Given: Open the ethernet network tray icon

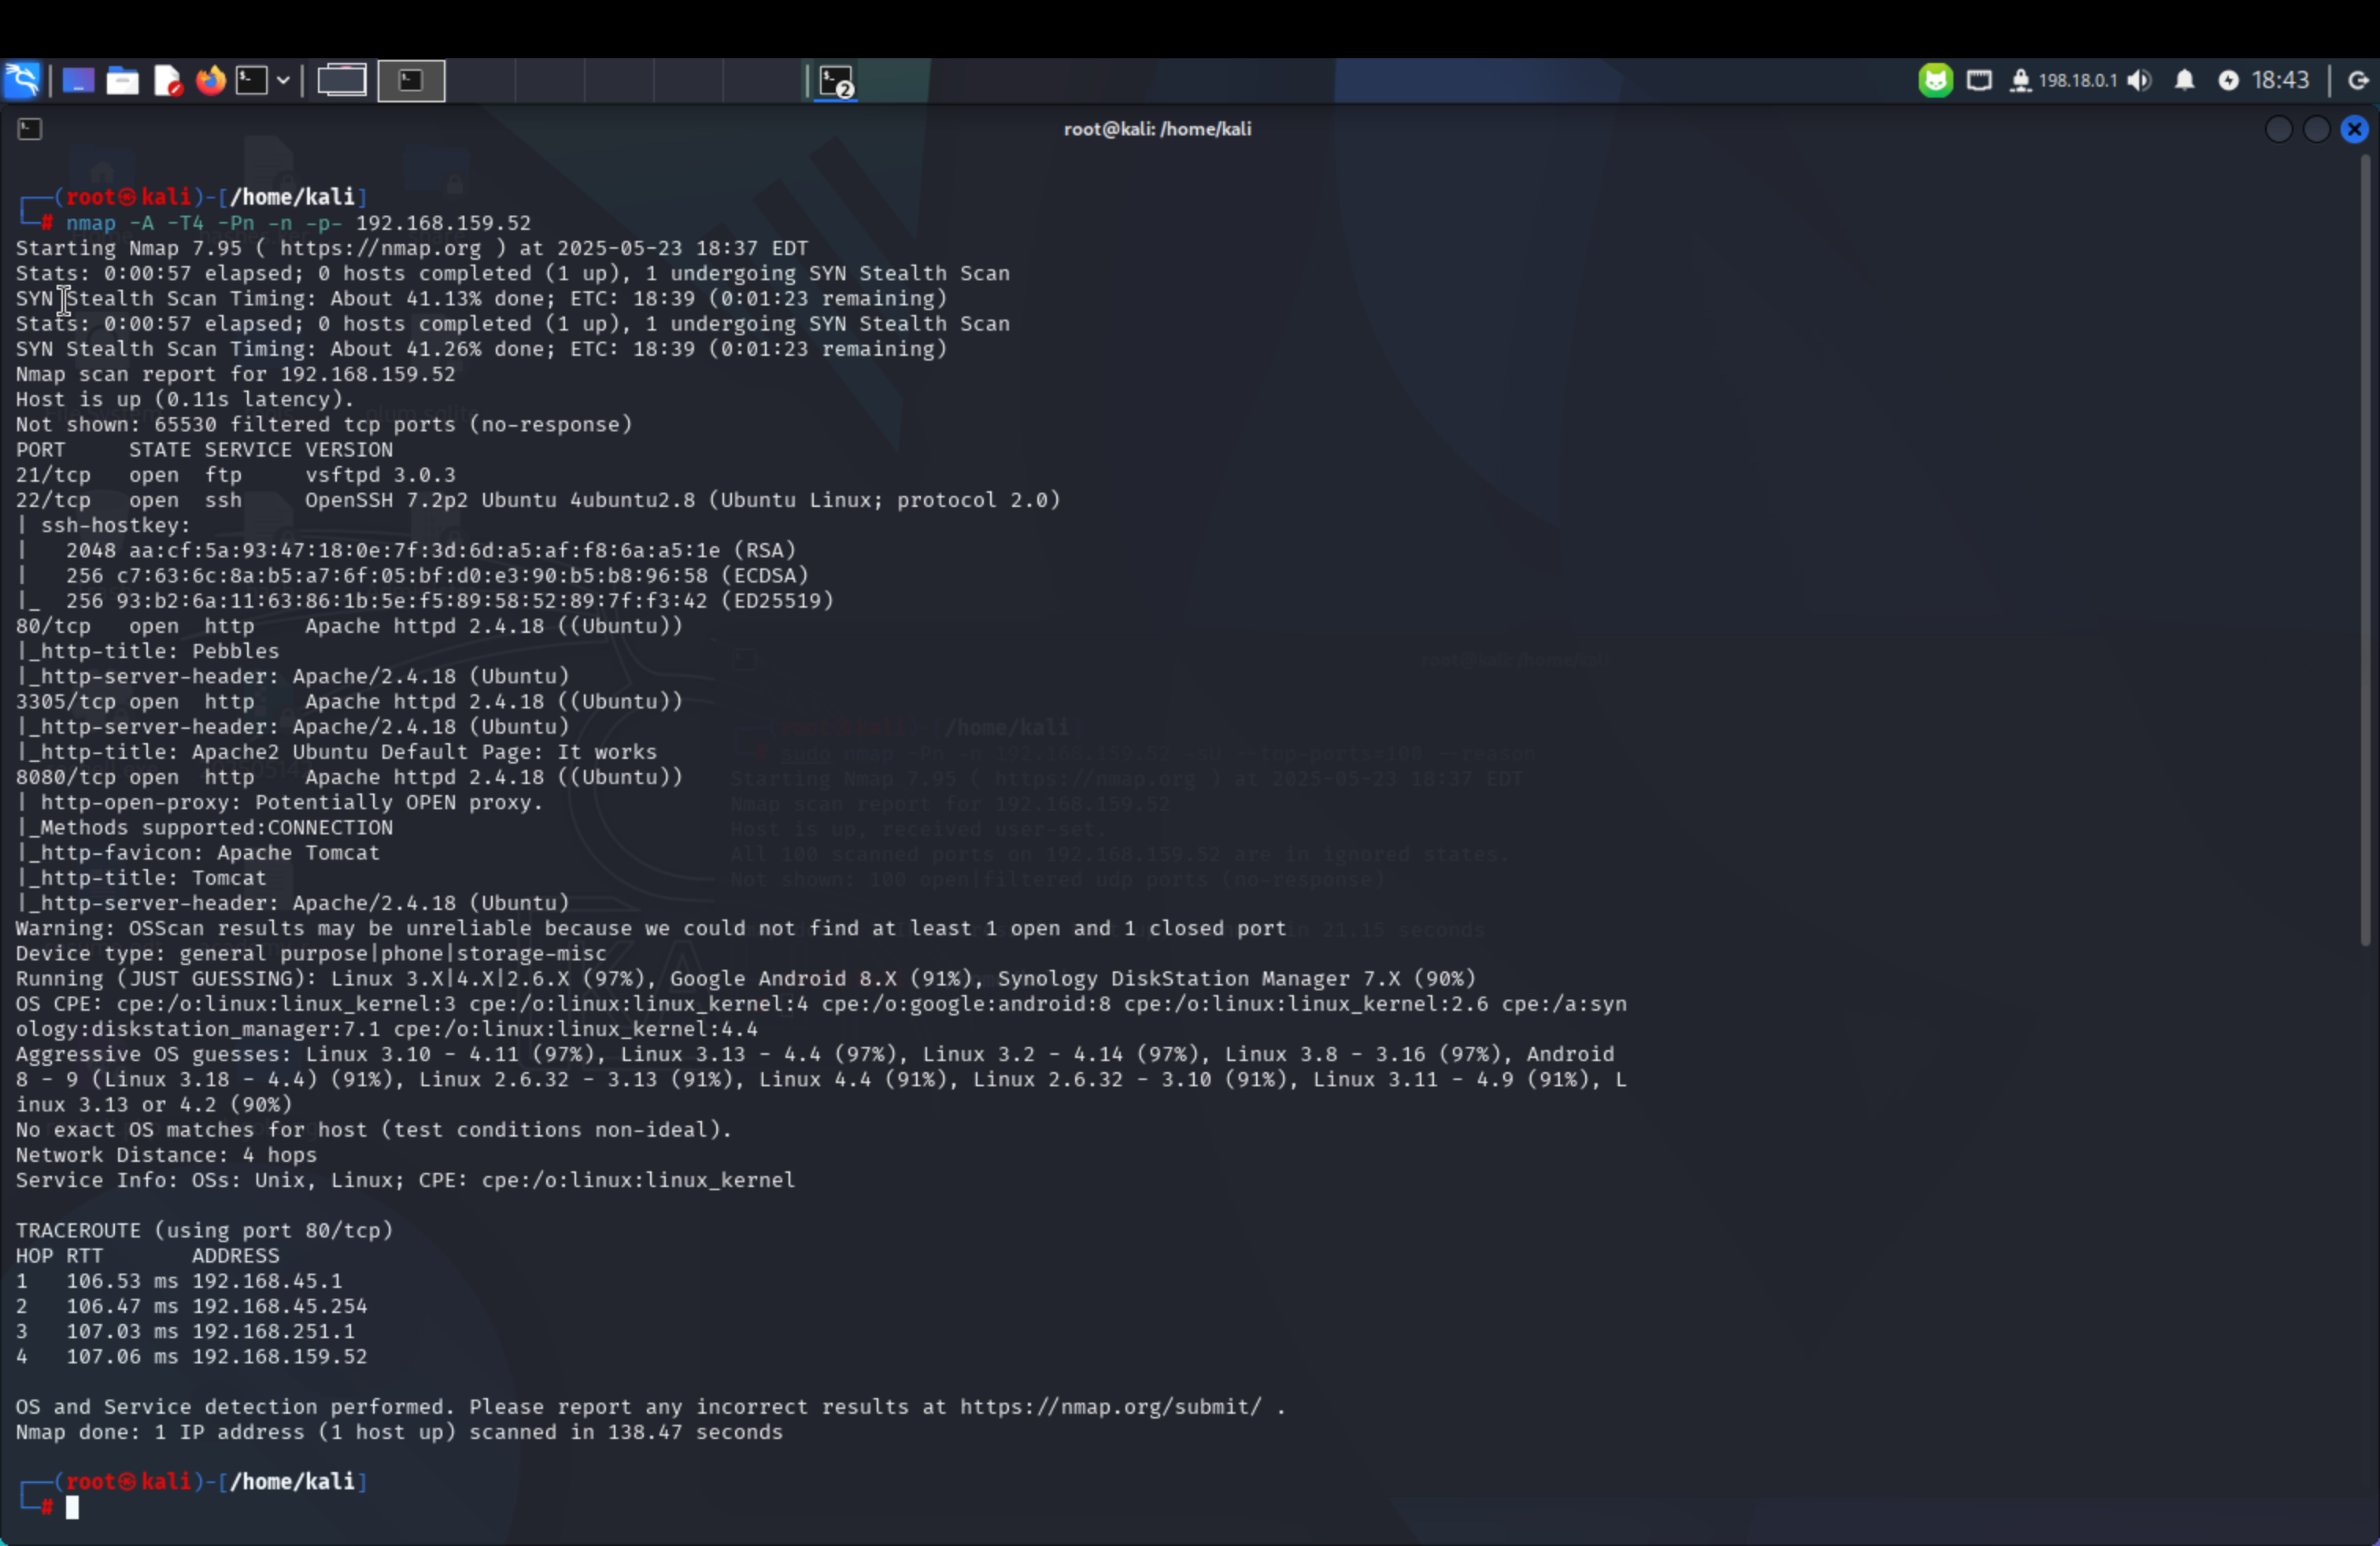Looking at the screenshot, I should (1979, 80).
